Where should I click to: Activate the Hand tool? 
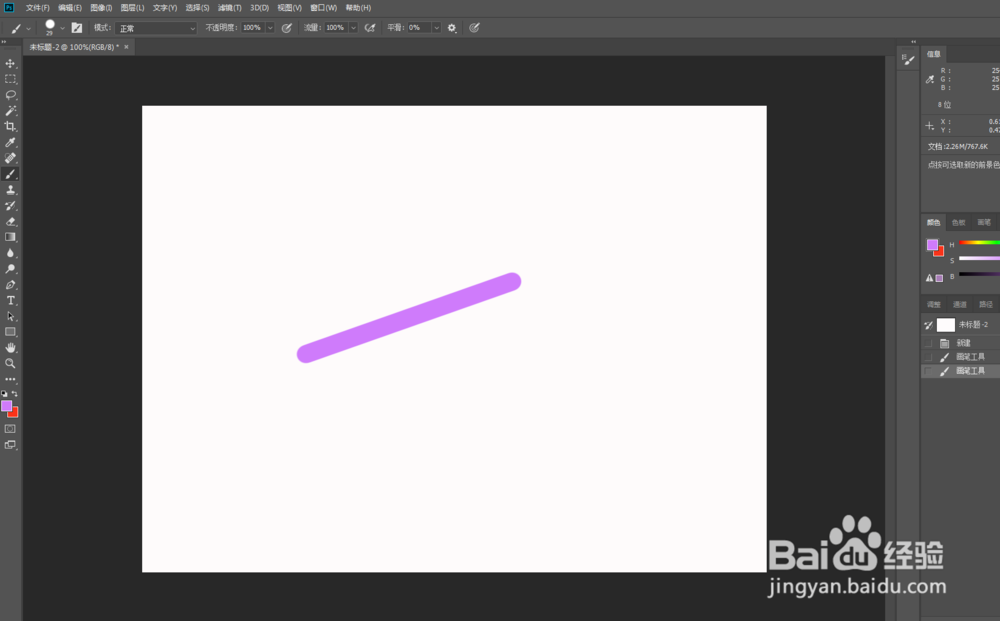pos(11,347)
